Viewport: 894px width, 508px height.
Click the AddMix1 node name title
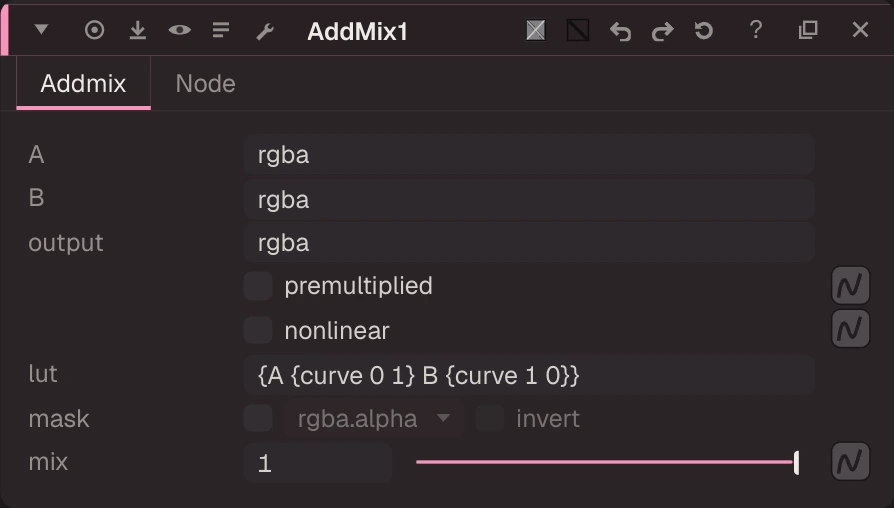357,32
